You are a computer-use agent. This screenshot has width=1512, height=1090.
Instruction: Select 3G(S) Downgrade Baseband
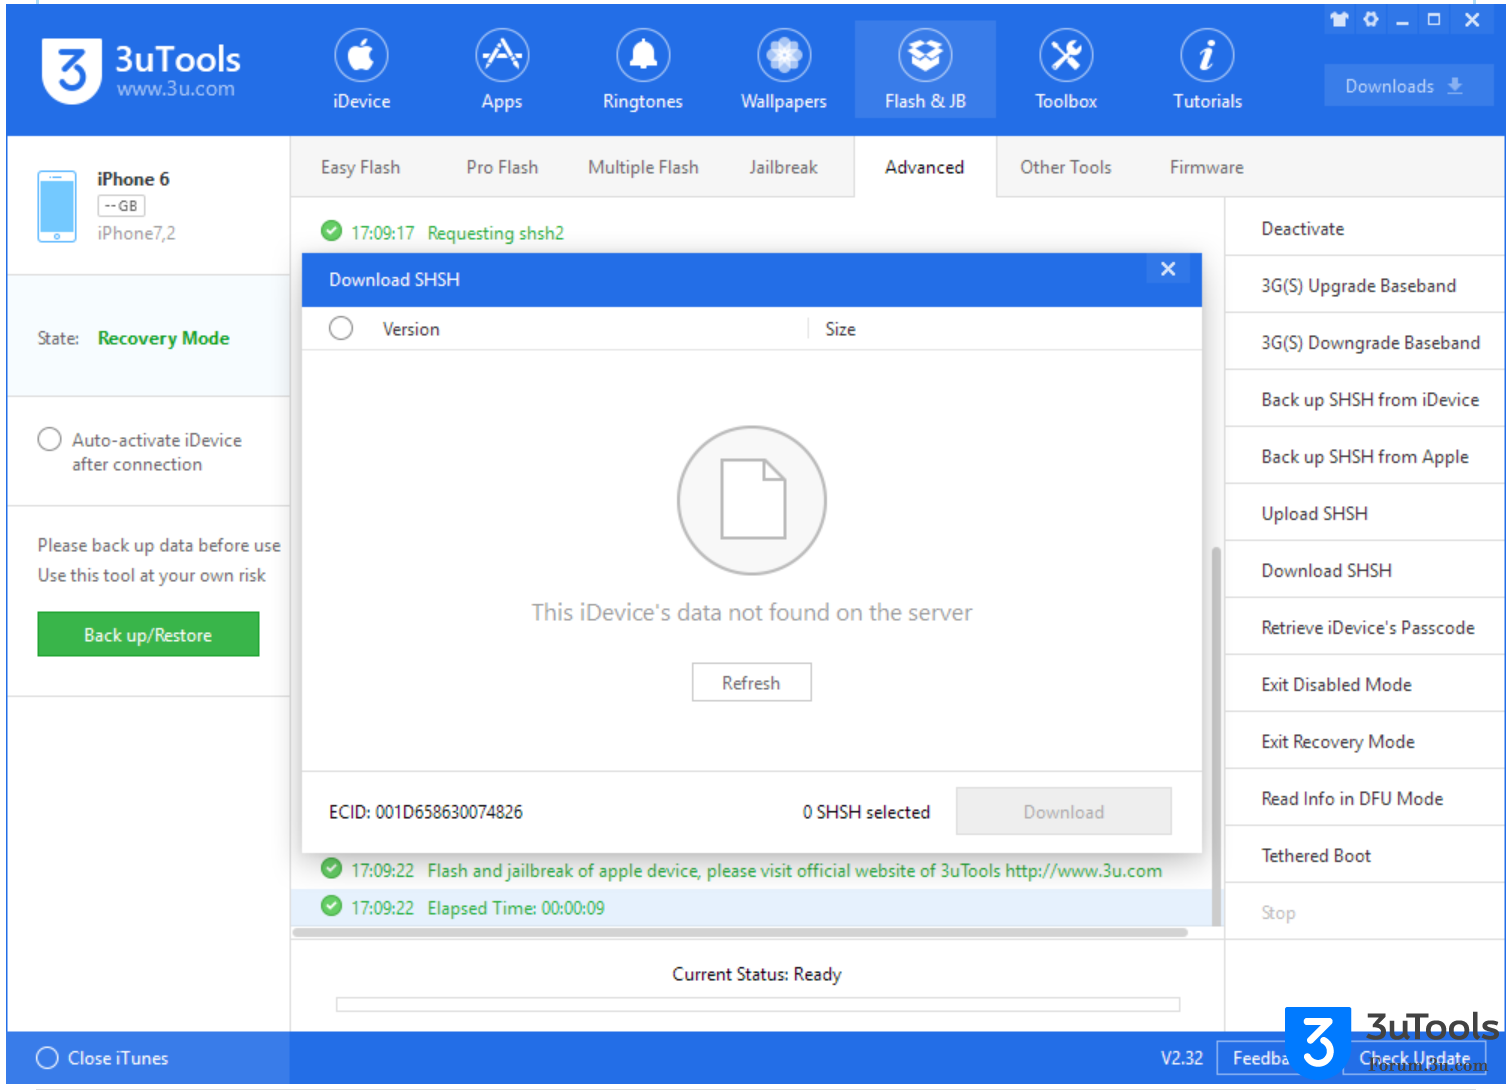coord(1364,342)
